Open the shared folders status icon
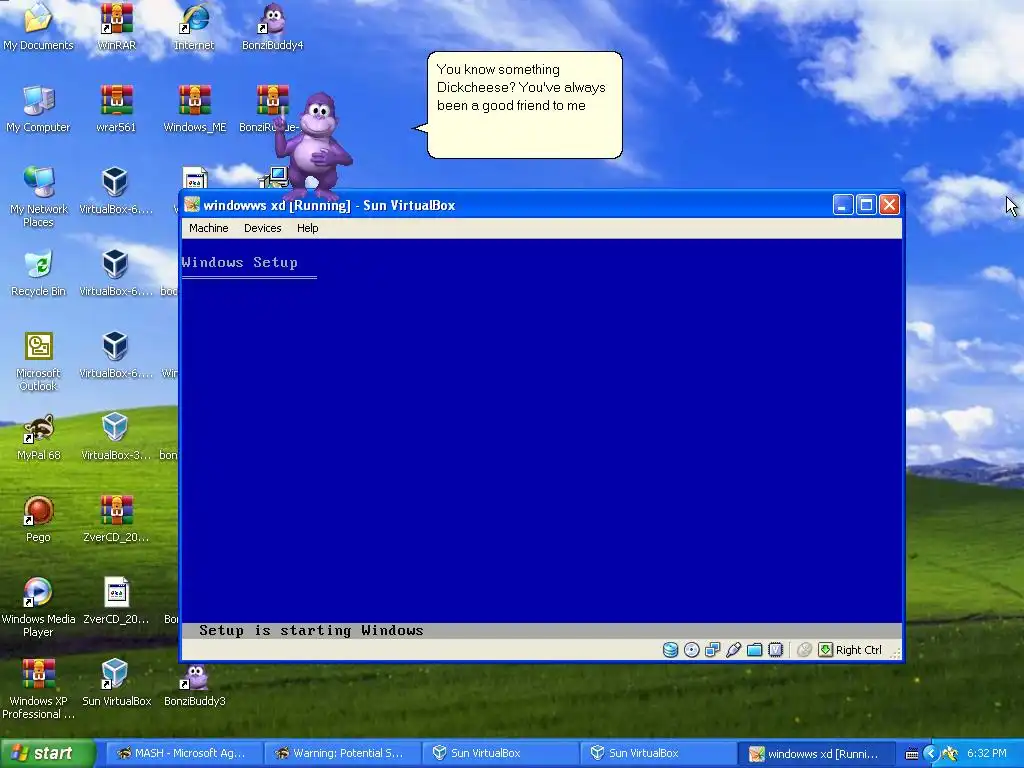Viewport: 1024px width, 768px height. click(x=754, y=650)
